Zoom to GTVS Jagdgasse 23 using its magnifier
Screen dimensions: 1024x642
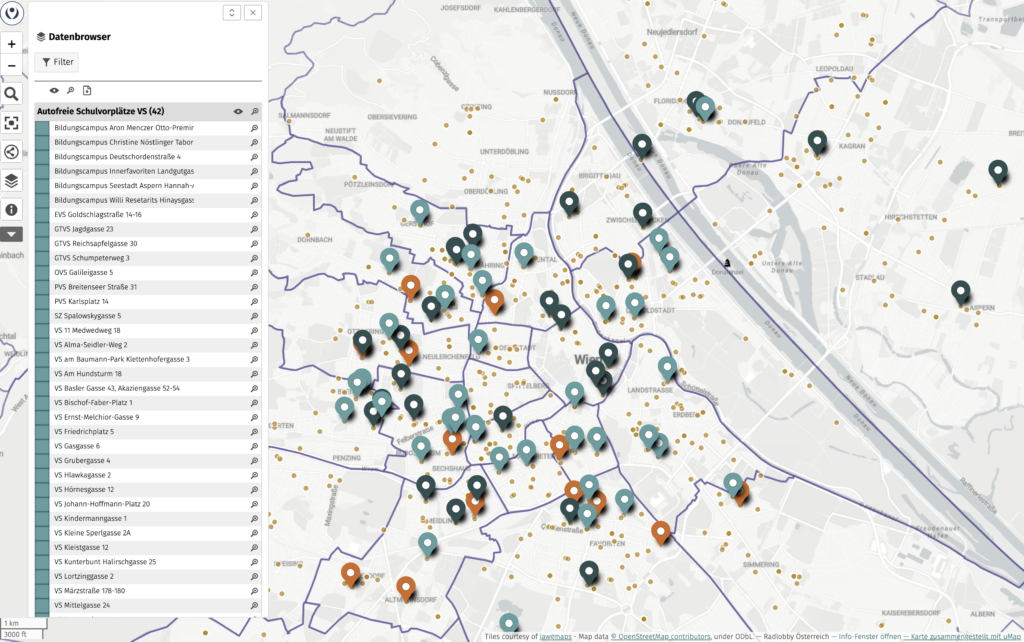[255, 229]
